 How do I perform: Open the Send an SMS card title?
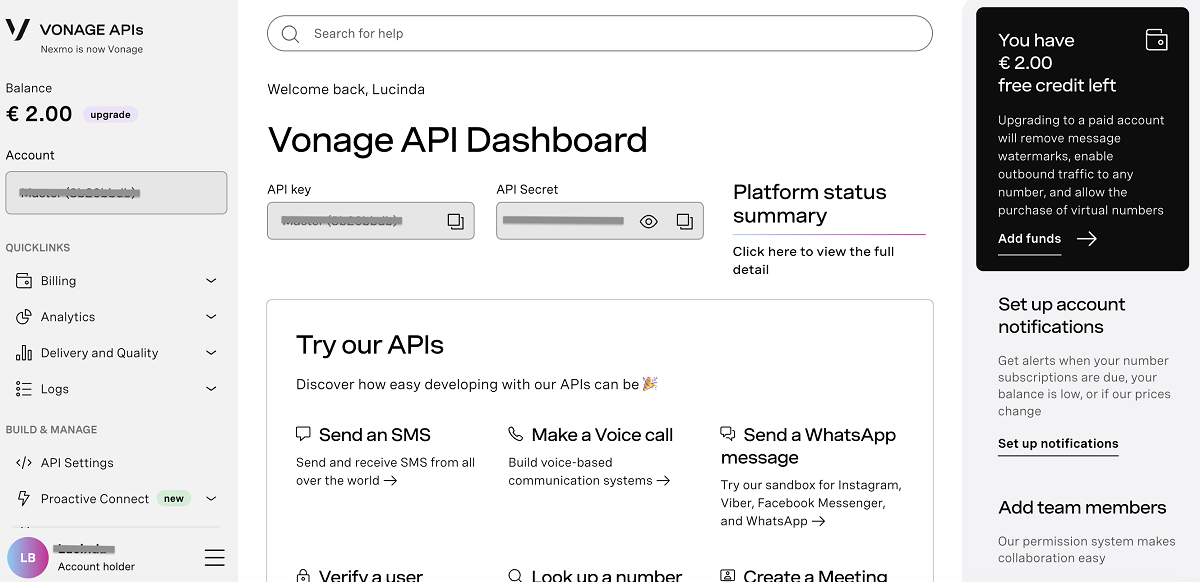point(375,435)
